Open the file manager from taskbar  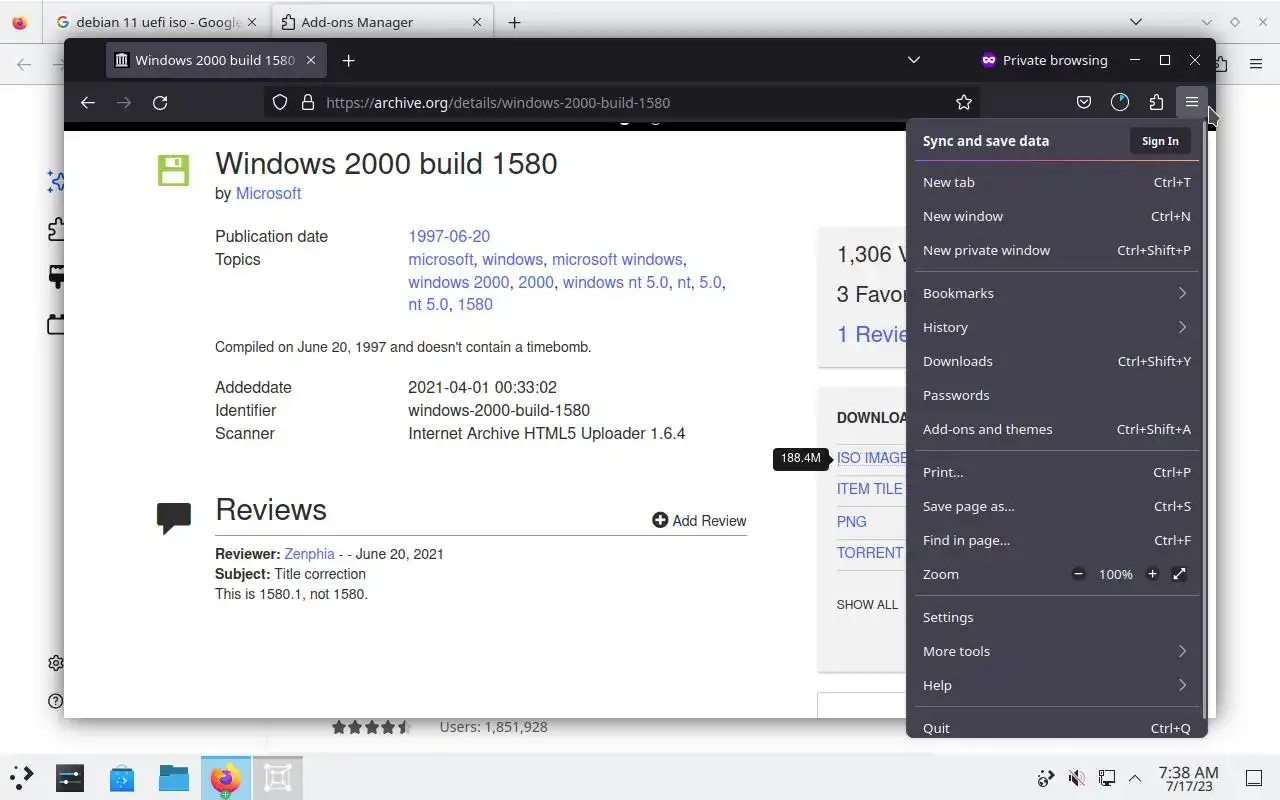click(x=174, y=777)
